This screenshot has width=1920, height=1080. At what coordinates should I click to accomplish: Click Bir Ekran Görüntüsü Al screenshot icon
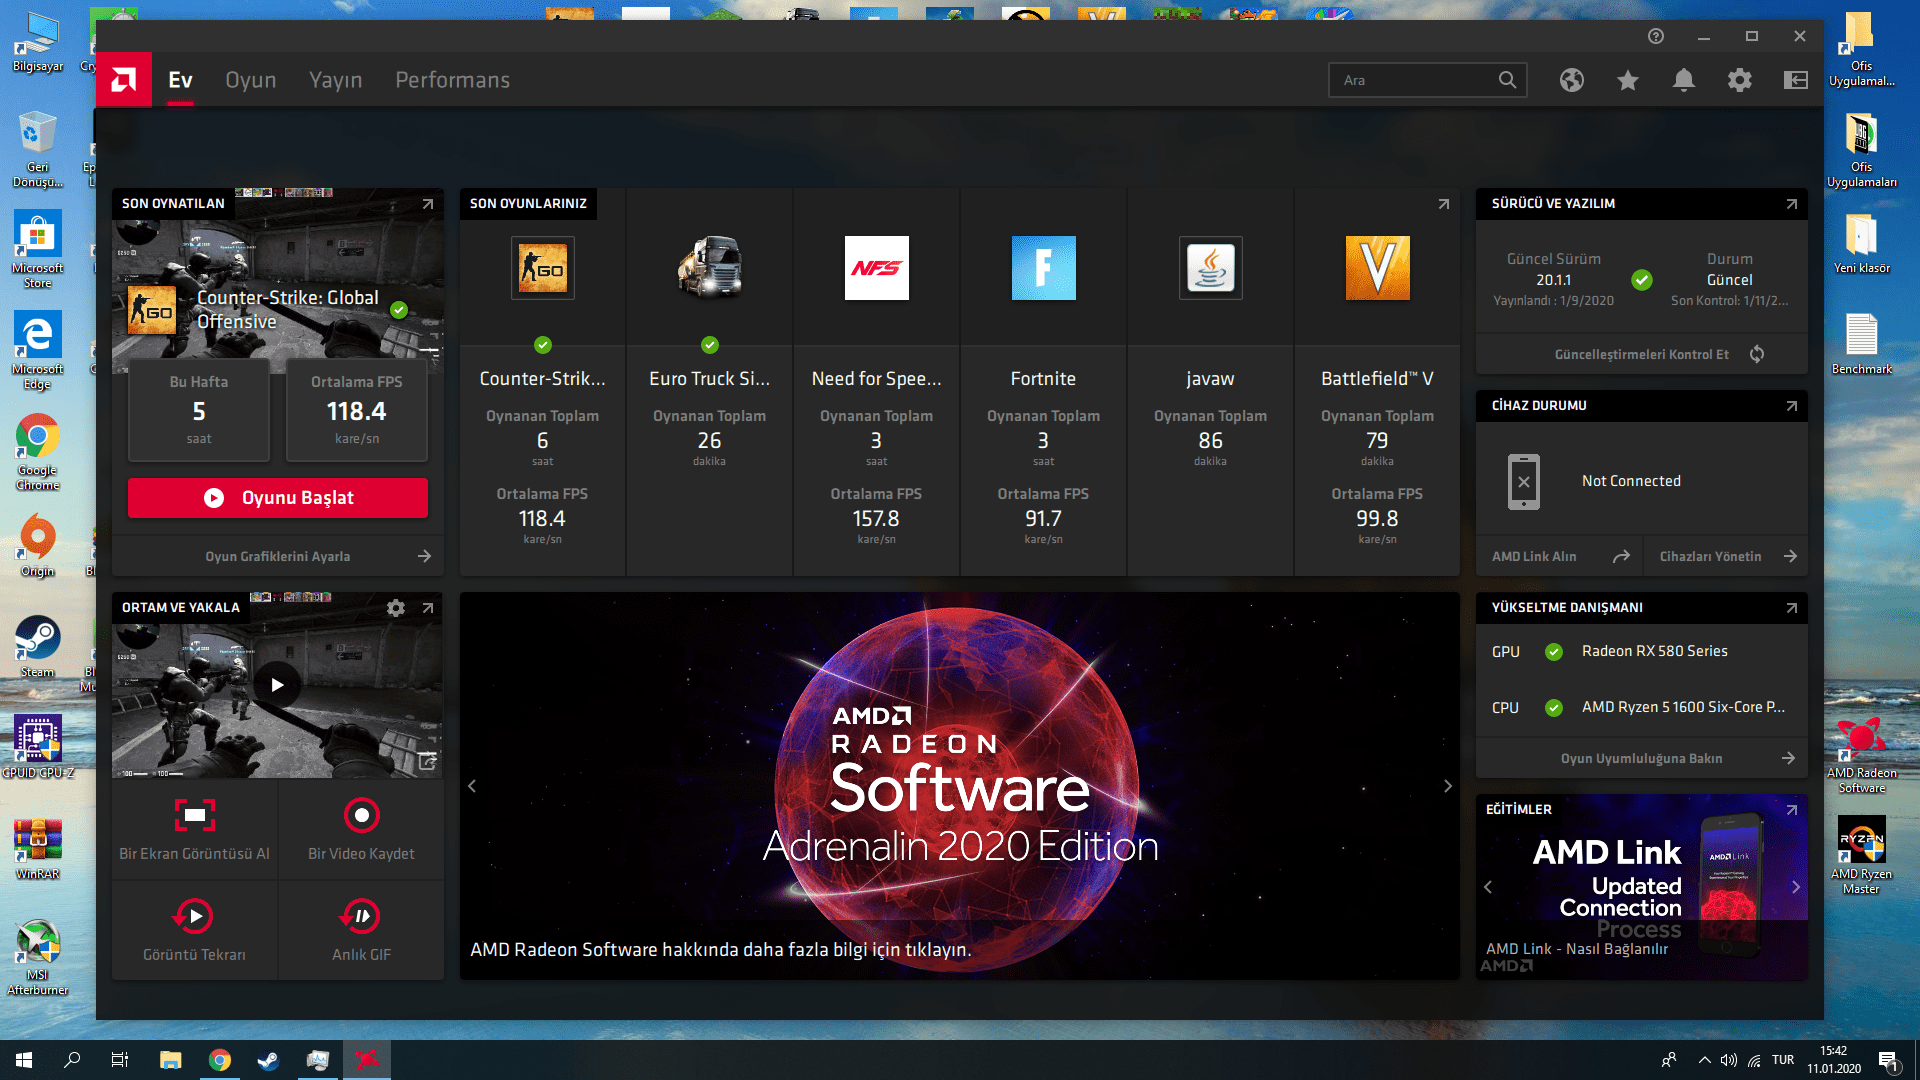195,816
